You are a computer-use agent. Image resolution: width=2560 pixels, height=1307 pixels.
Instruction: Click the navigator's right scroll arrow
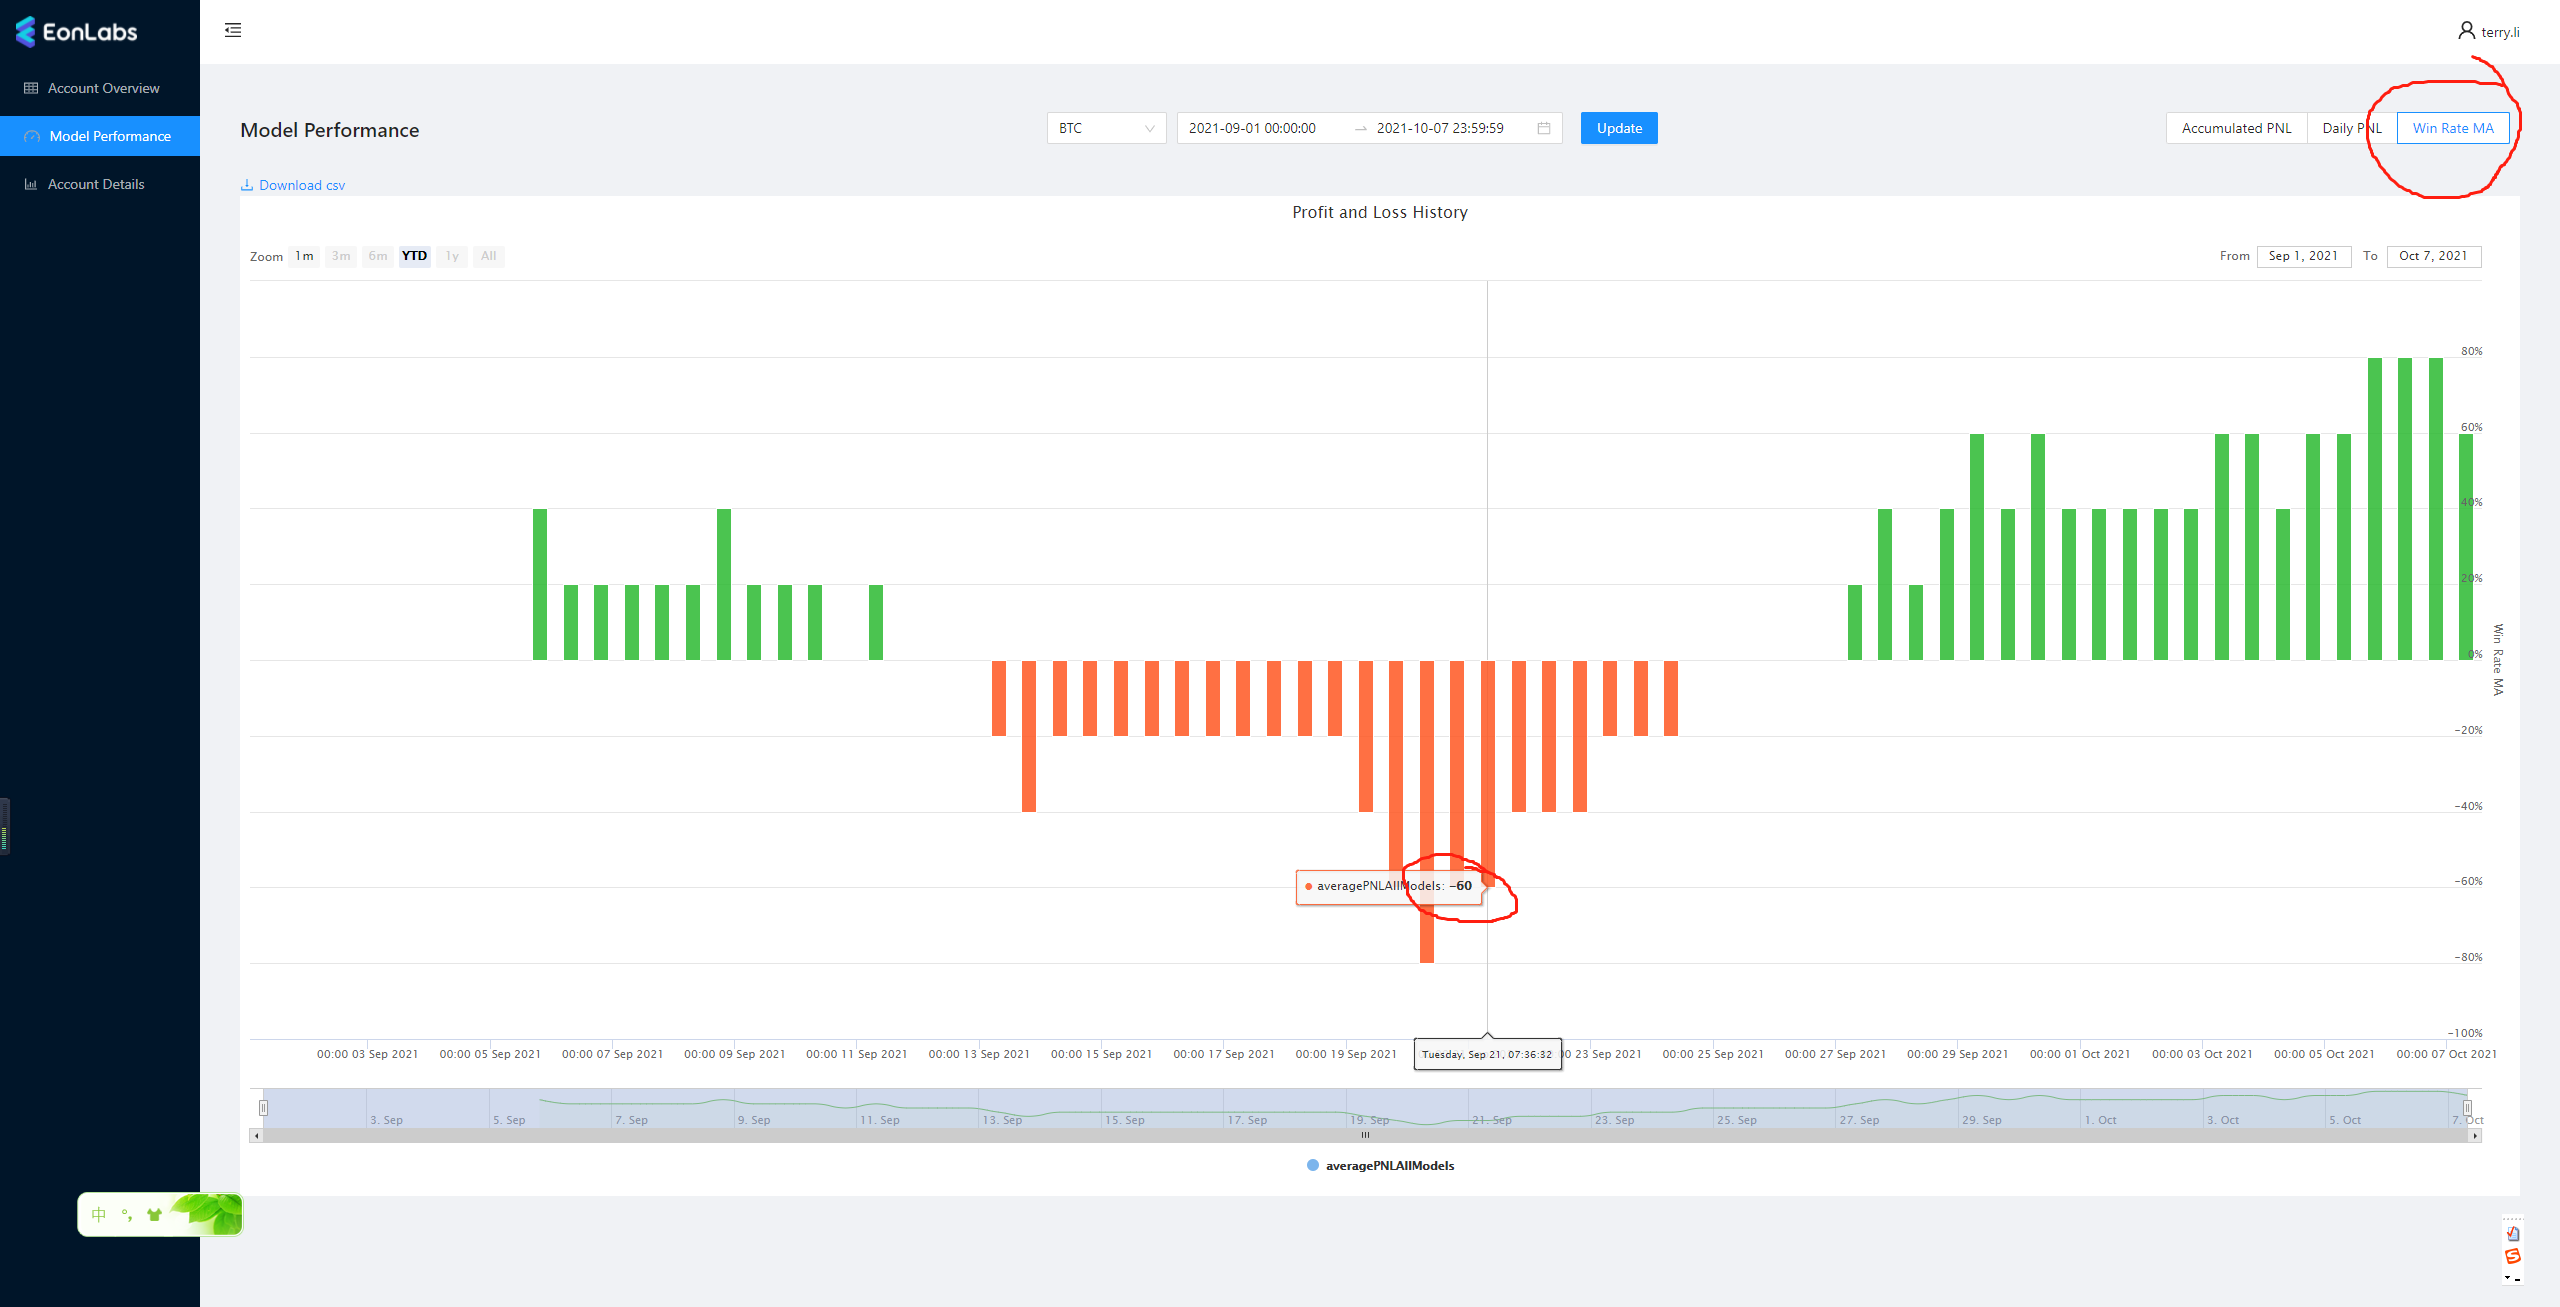[2475, 1136]
